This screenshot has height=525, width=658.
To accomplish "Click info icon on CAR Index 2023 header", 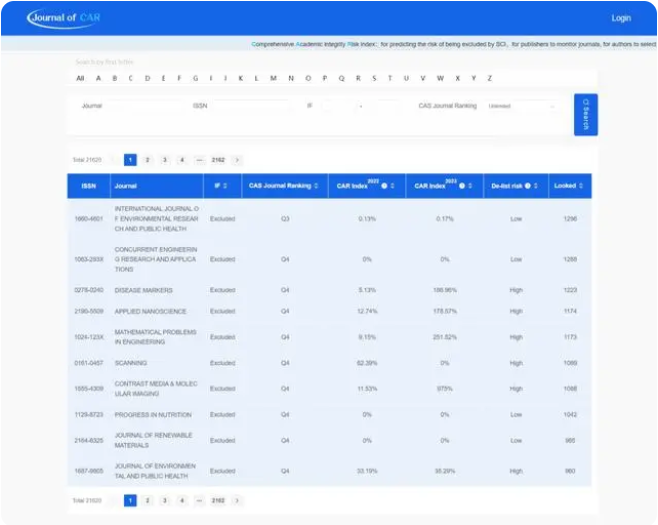I will (x=462, y=186).
